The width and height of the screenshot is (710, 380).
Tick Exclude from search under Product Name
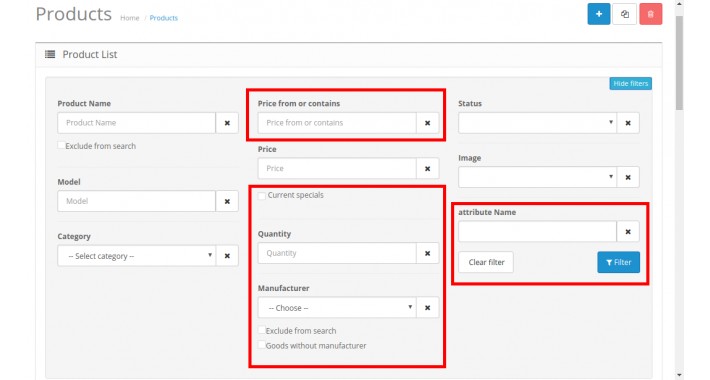pos(61,145)
